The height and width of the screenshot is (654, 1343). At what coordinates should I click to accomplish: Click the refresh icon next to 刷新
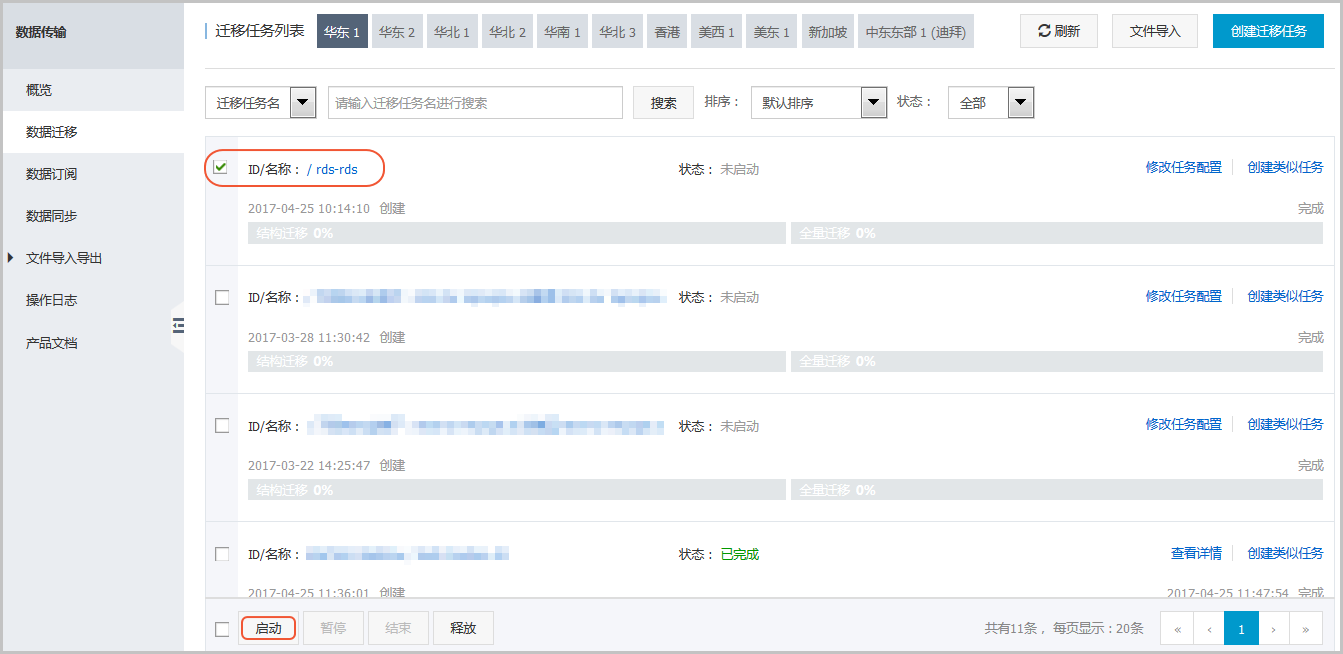(1043, 31)
